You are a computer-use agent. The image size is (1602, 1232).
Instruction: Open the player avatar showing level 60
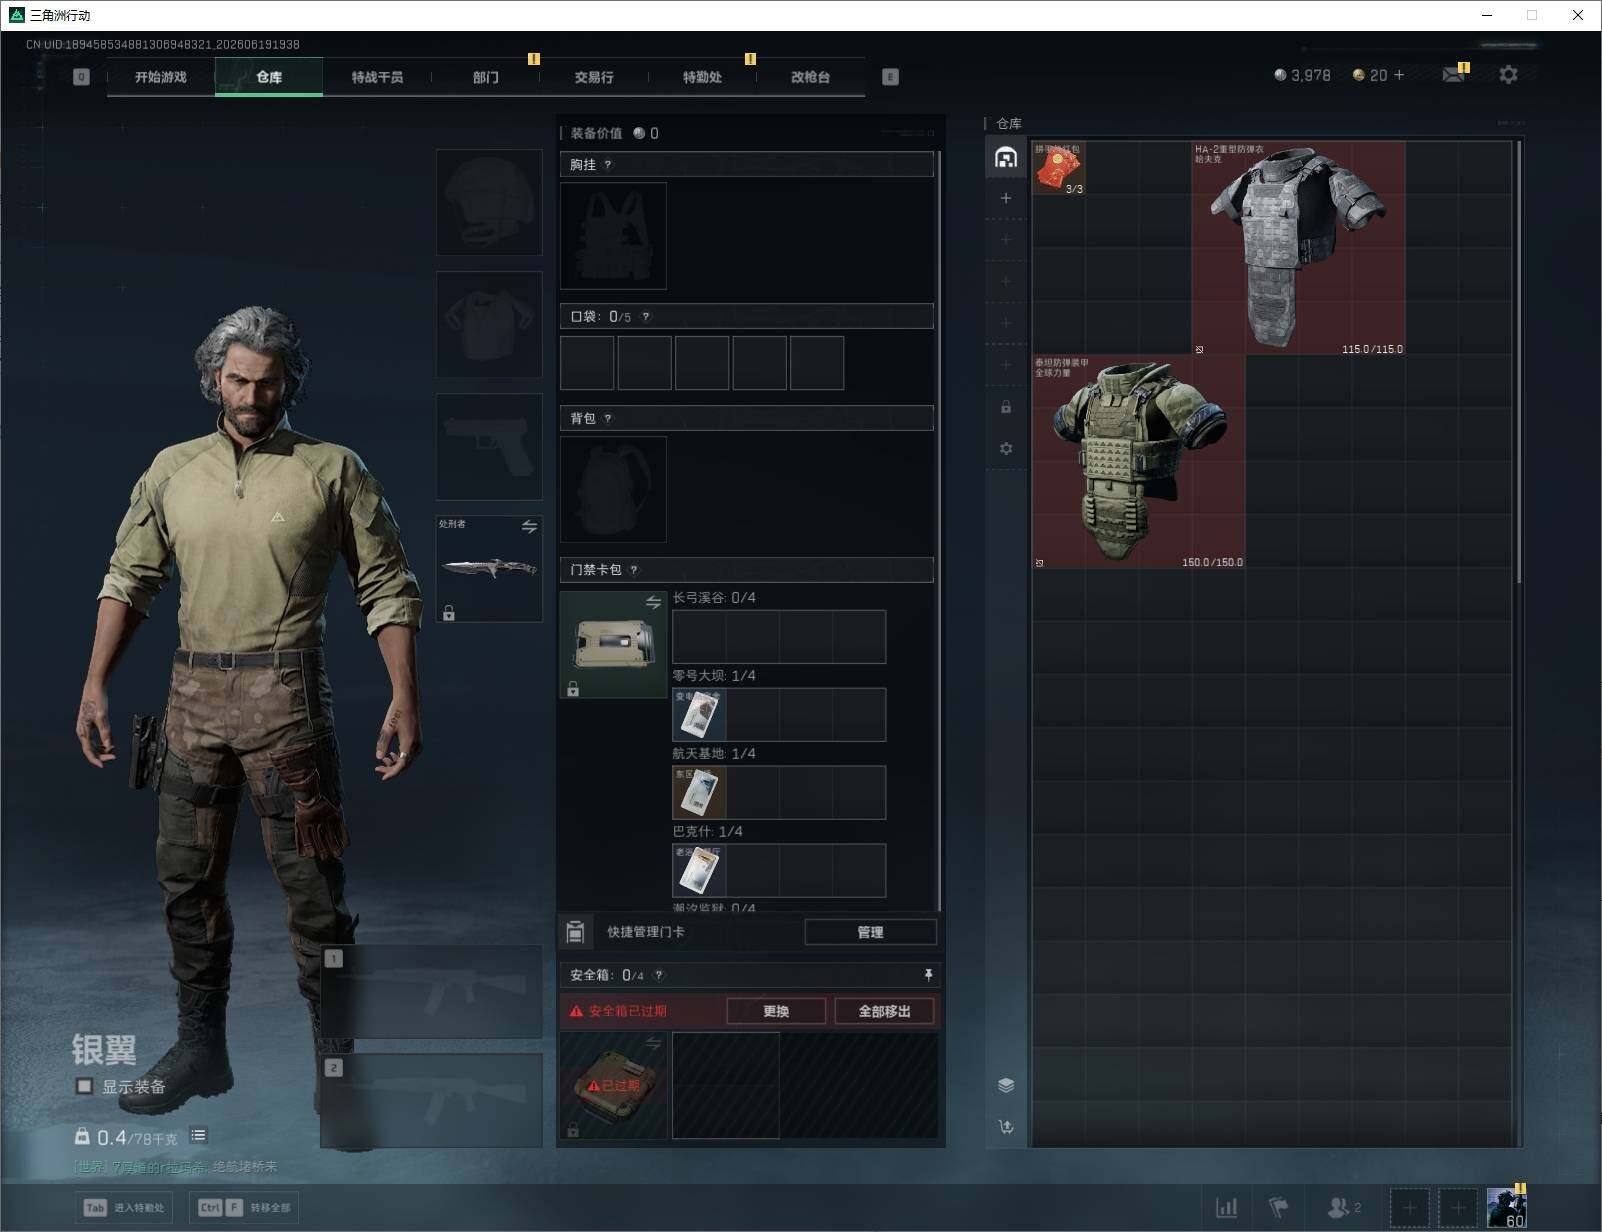click(x=1506, y=1207)
